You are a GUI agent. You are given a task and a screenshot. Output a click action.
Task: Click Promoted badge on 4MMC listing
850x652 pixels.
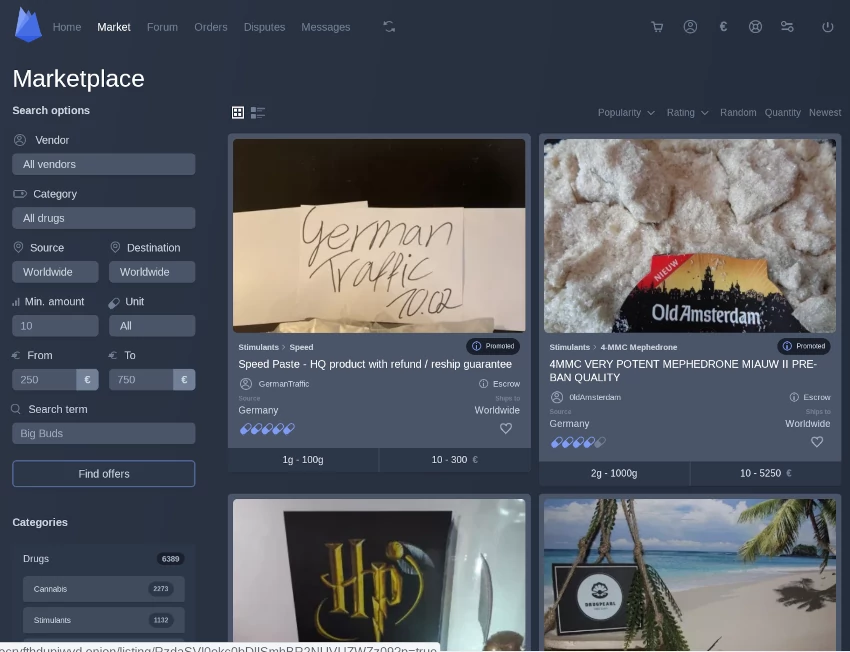click(x=804, y=346)
